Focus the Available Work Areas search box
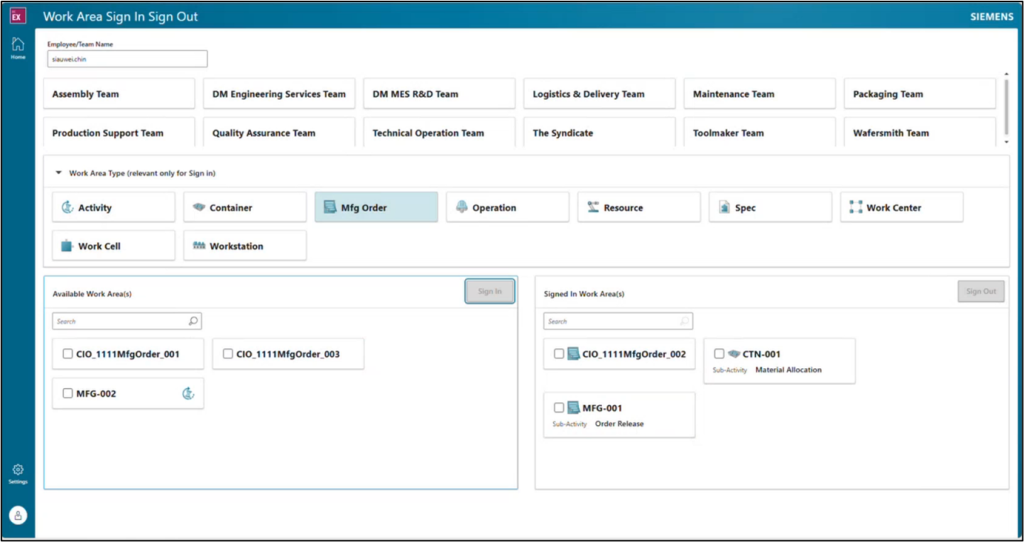1024x542 pixels. pos(127,321)
